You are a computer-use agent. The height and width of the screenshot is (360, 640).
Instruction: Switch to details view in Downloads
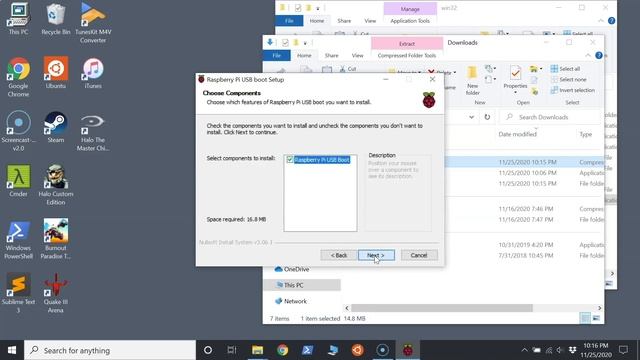click(x=585, y=318)
